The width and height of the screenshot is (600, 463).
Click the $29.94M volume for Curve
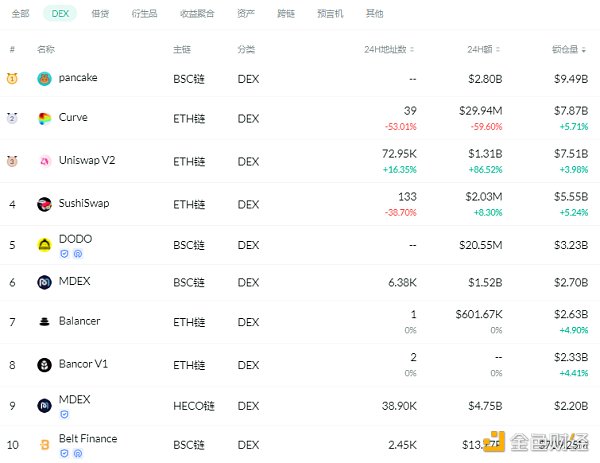(x=481, y=111)
